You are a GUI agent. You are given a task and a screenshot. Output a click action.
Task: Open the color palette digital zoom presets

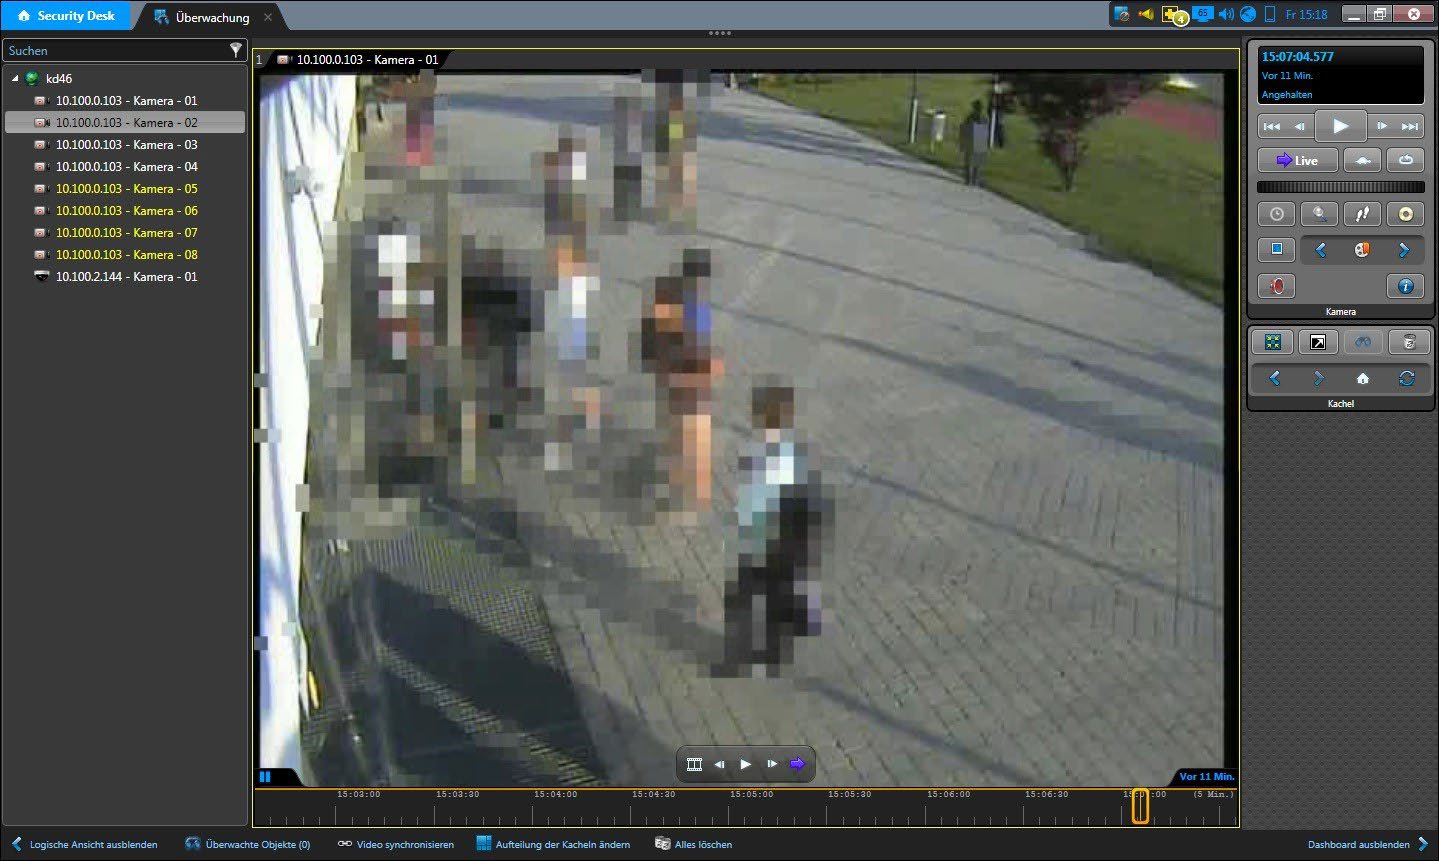coord(1362,250)
